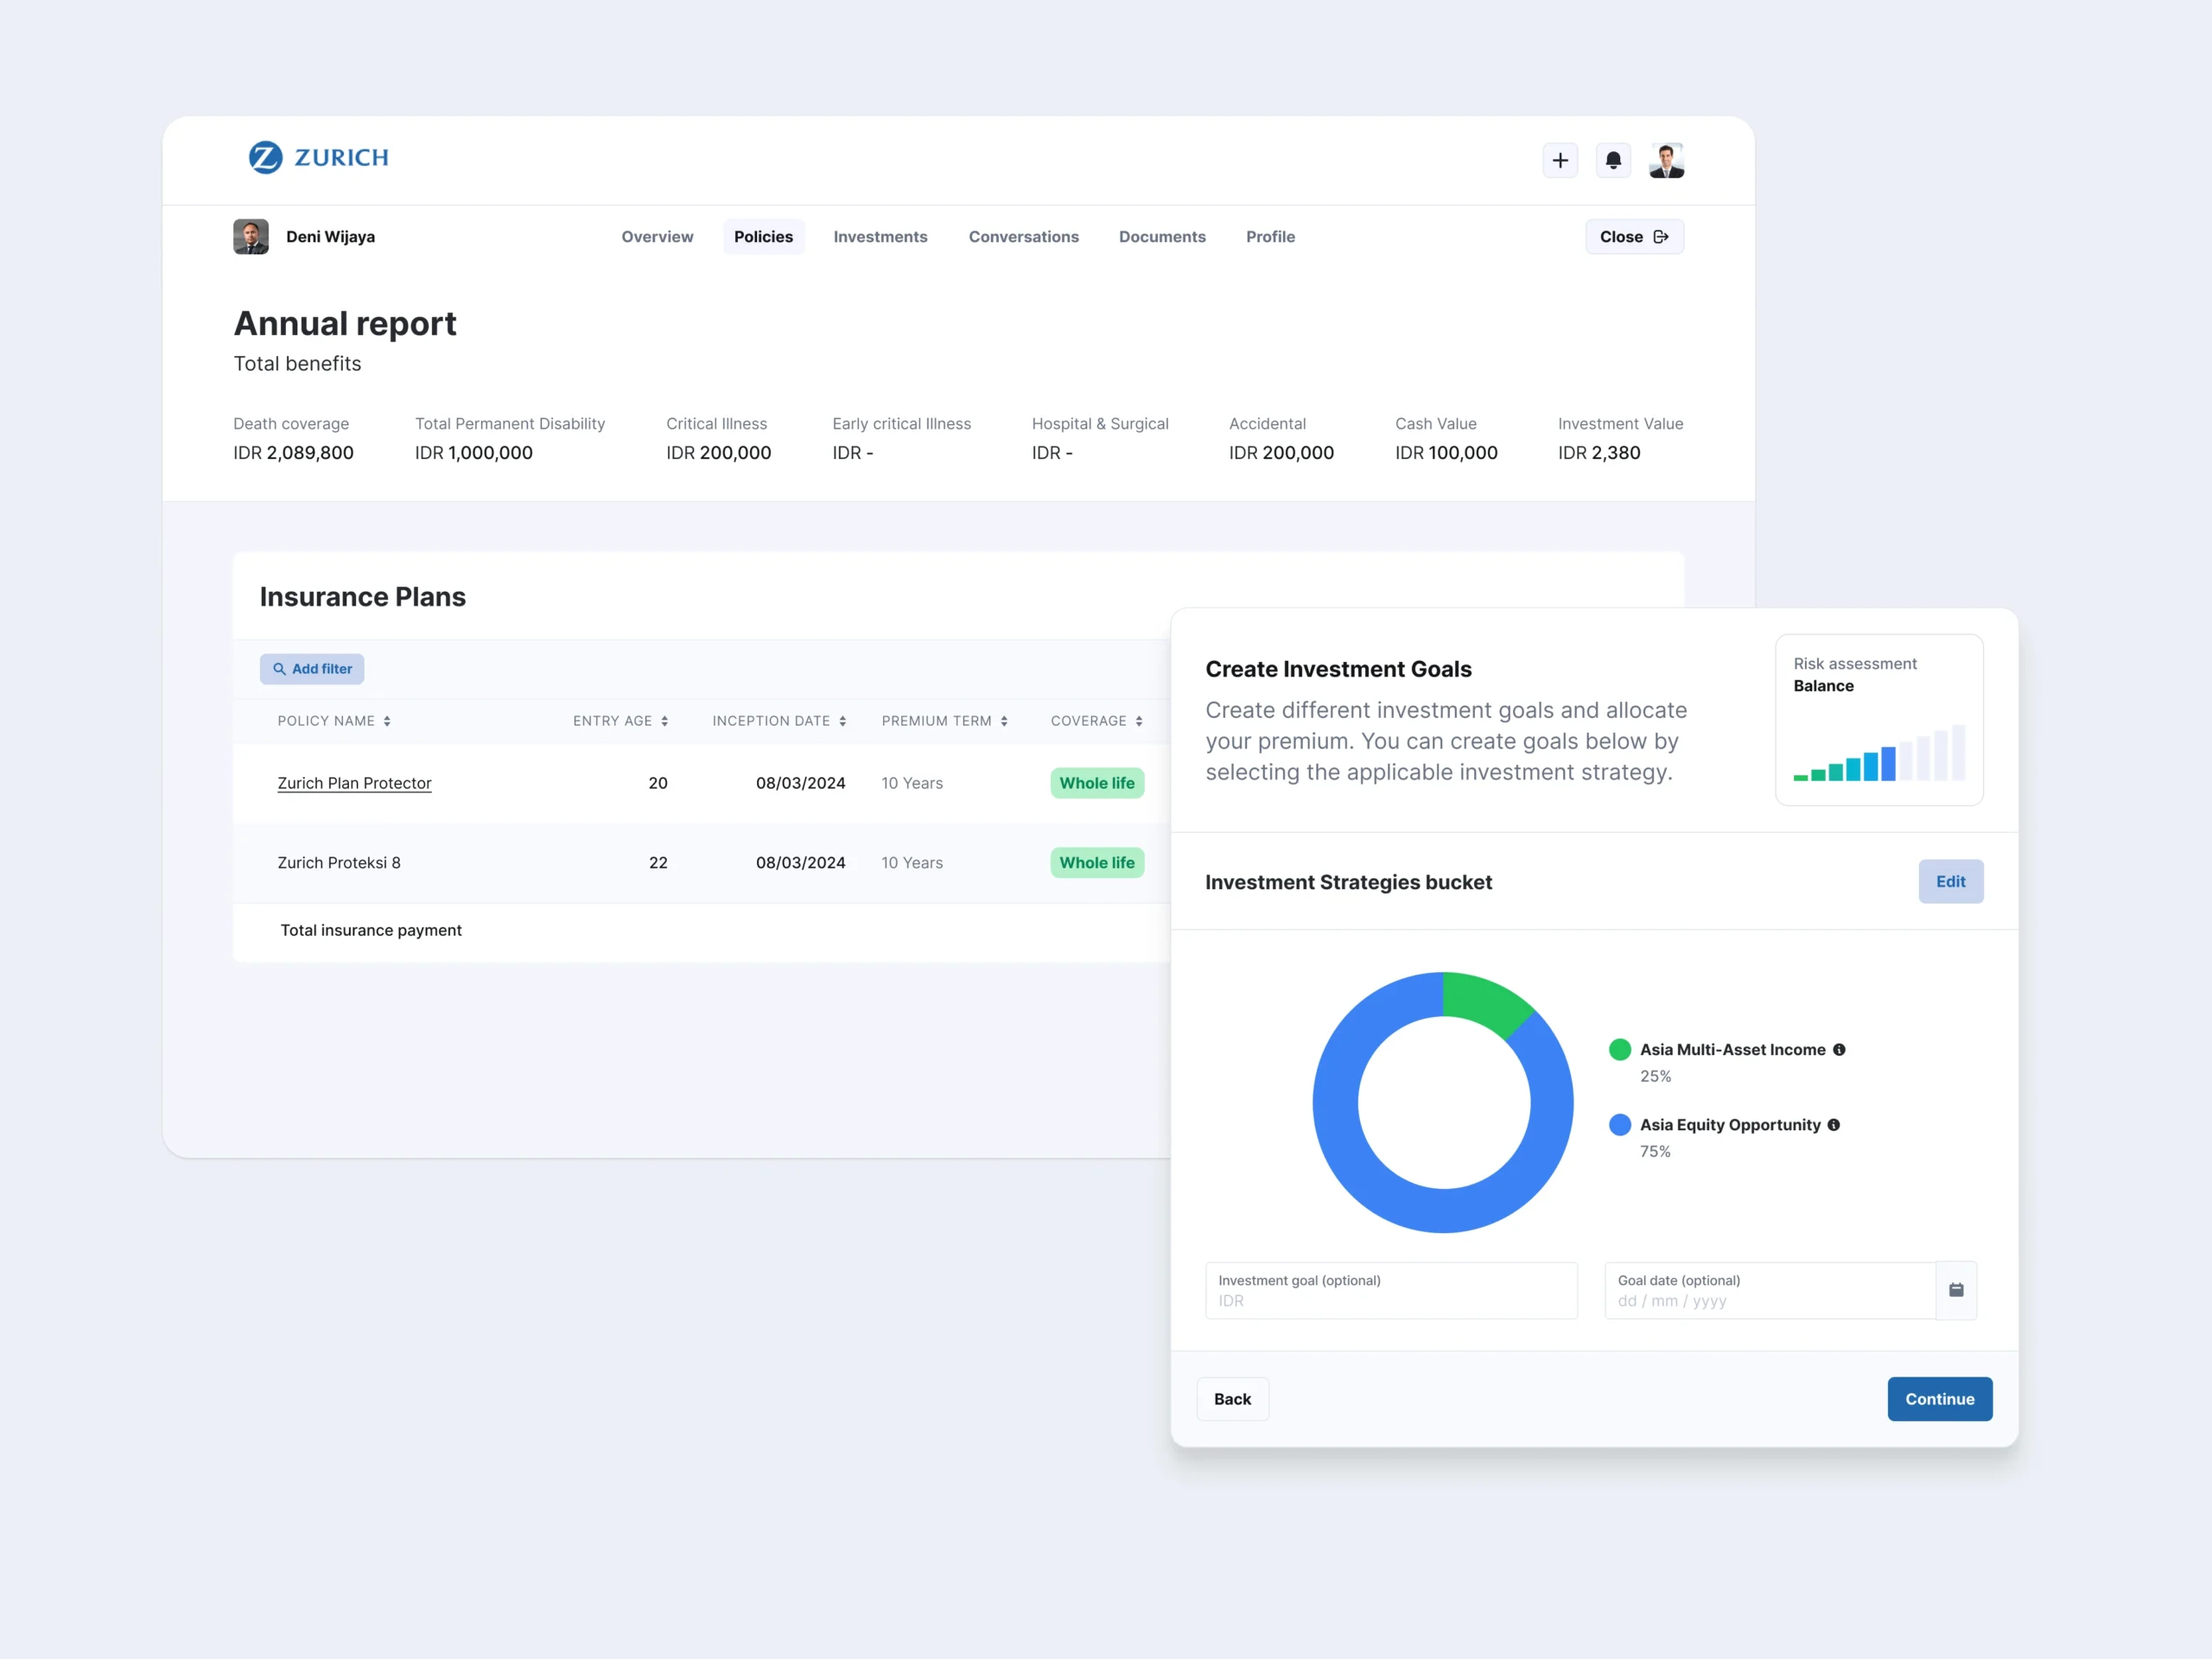Click the Investment goal IDR input field
The image size is (2212, 1659).
point(1390,1300)
